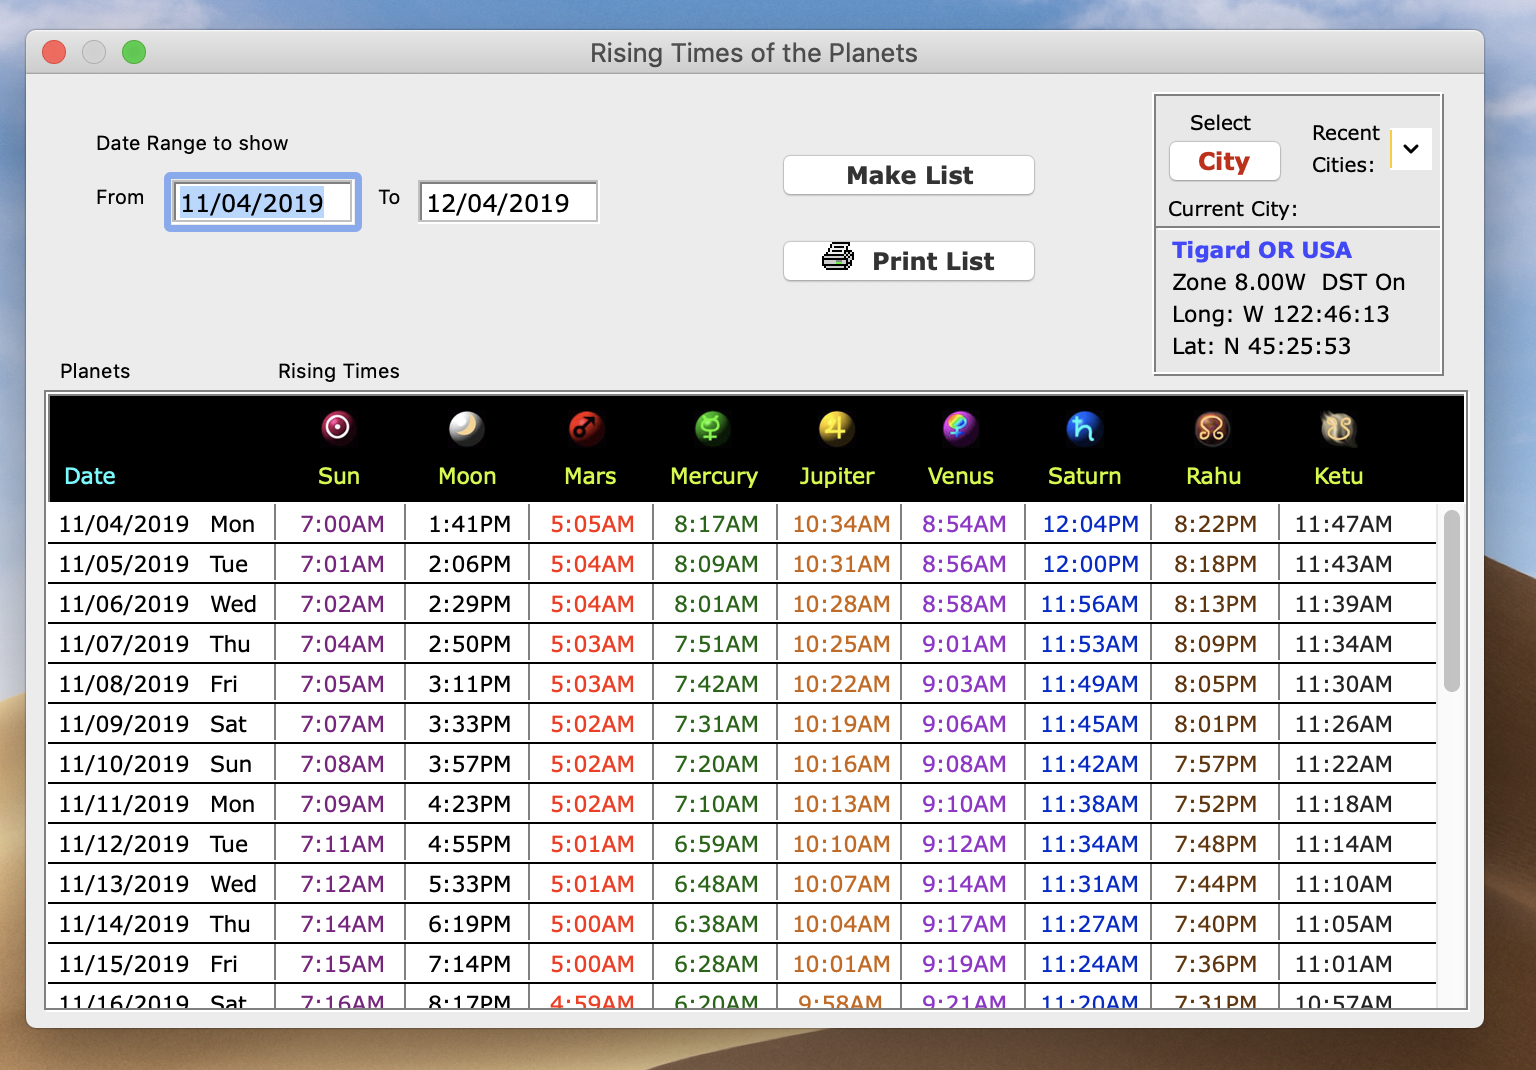
Task: Click the Moon planet icon
Action: coord(466,428)
